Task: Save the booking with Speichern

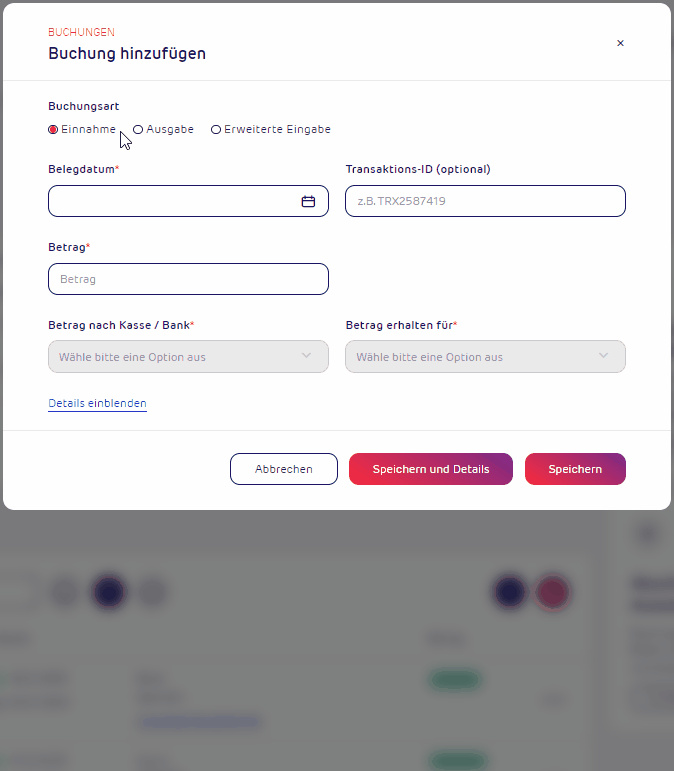Action: pyautogui.click(x=575, y=469)
